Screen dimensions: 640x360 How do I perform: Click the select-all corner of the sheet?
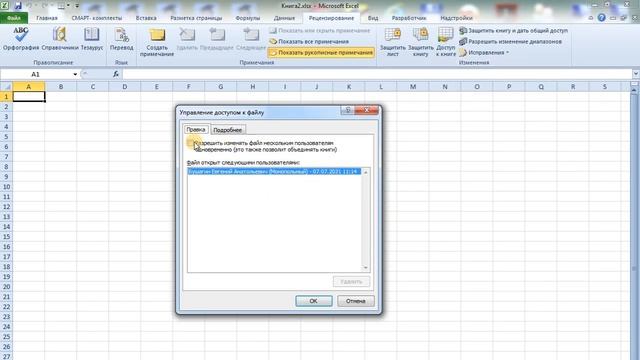click(6, 87)
